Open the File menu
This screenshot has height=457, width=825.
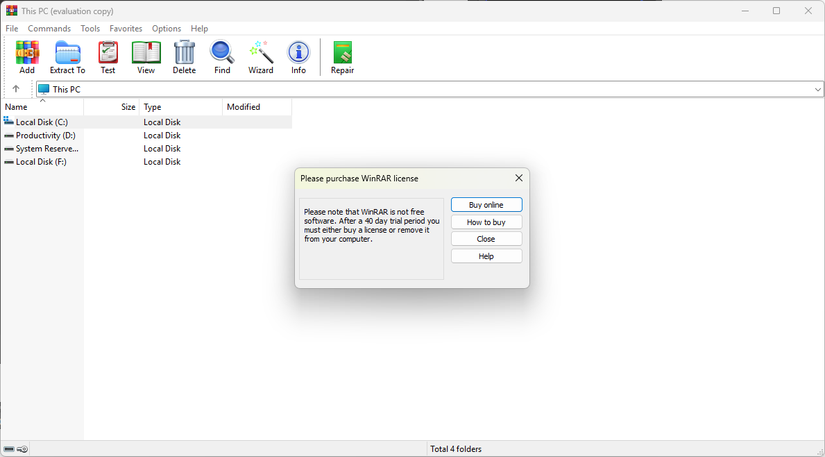pyautogui.click(x=12, y=28)
